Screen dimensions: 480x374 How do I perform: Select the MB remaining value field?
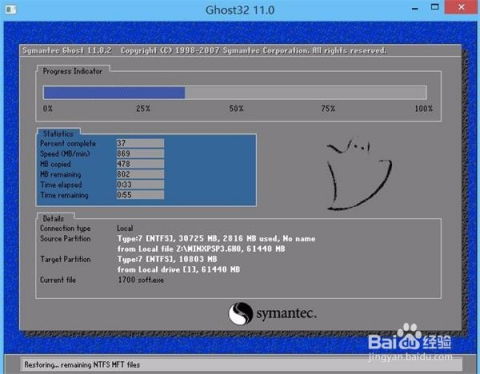[140, 174]
